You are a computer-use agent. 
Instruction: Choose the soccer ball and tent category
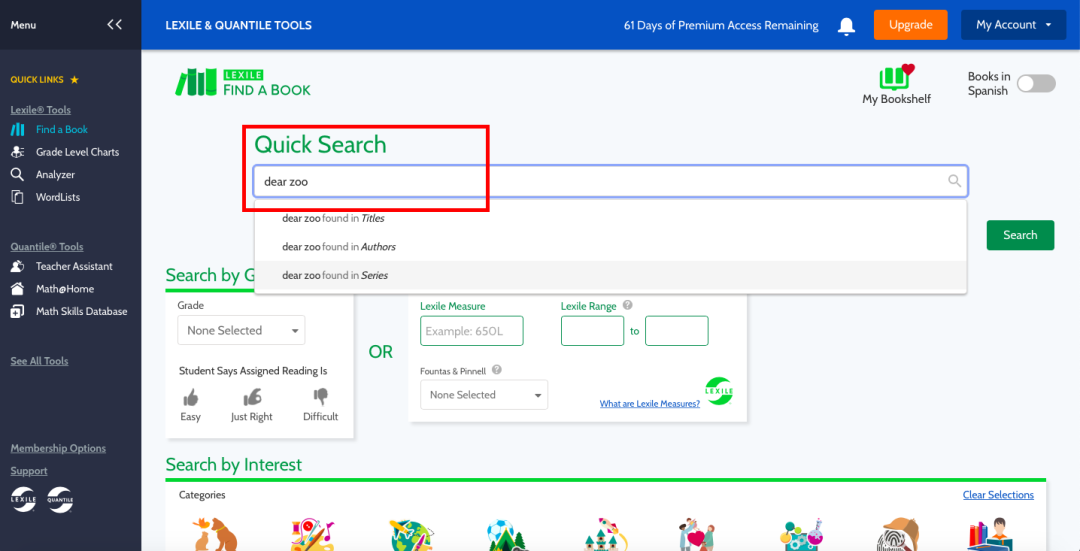pos(508,534)
